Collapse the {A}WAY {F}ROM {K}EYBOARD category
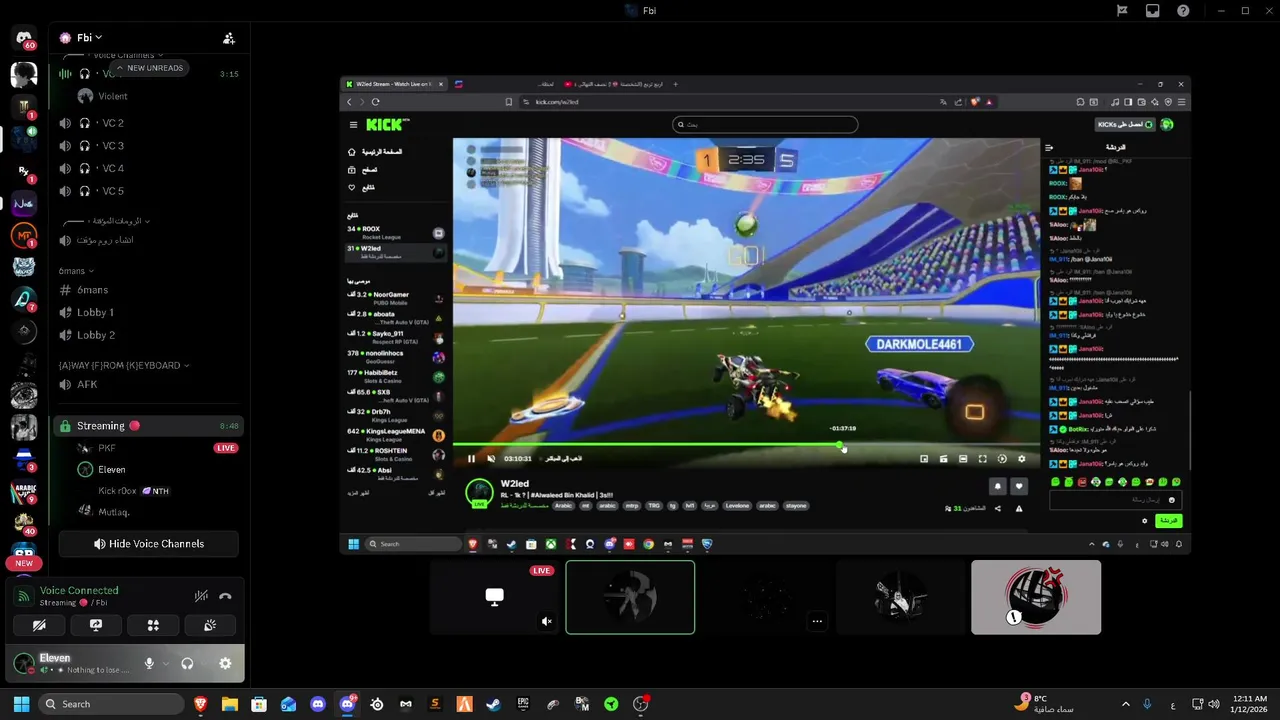 124,365
